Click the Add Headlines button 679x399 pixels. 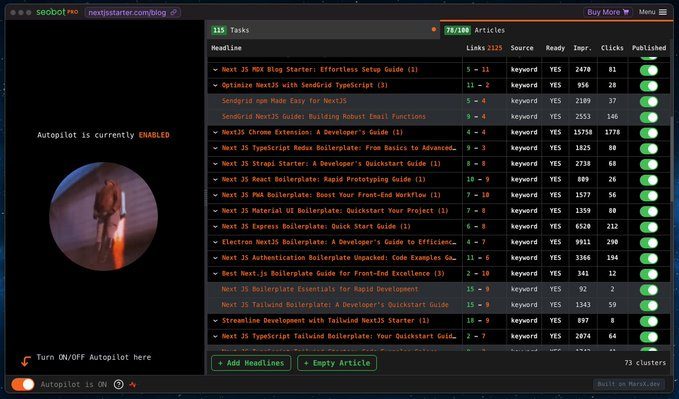[251, 363]
